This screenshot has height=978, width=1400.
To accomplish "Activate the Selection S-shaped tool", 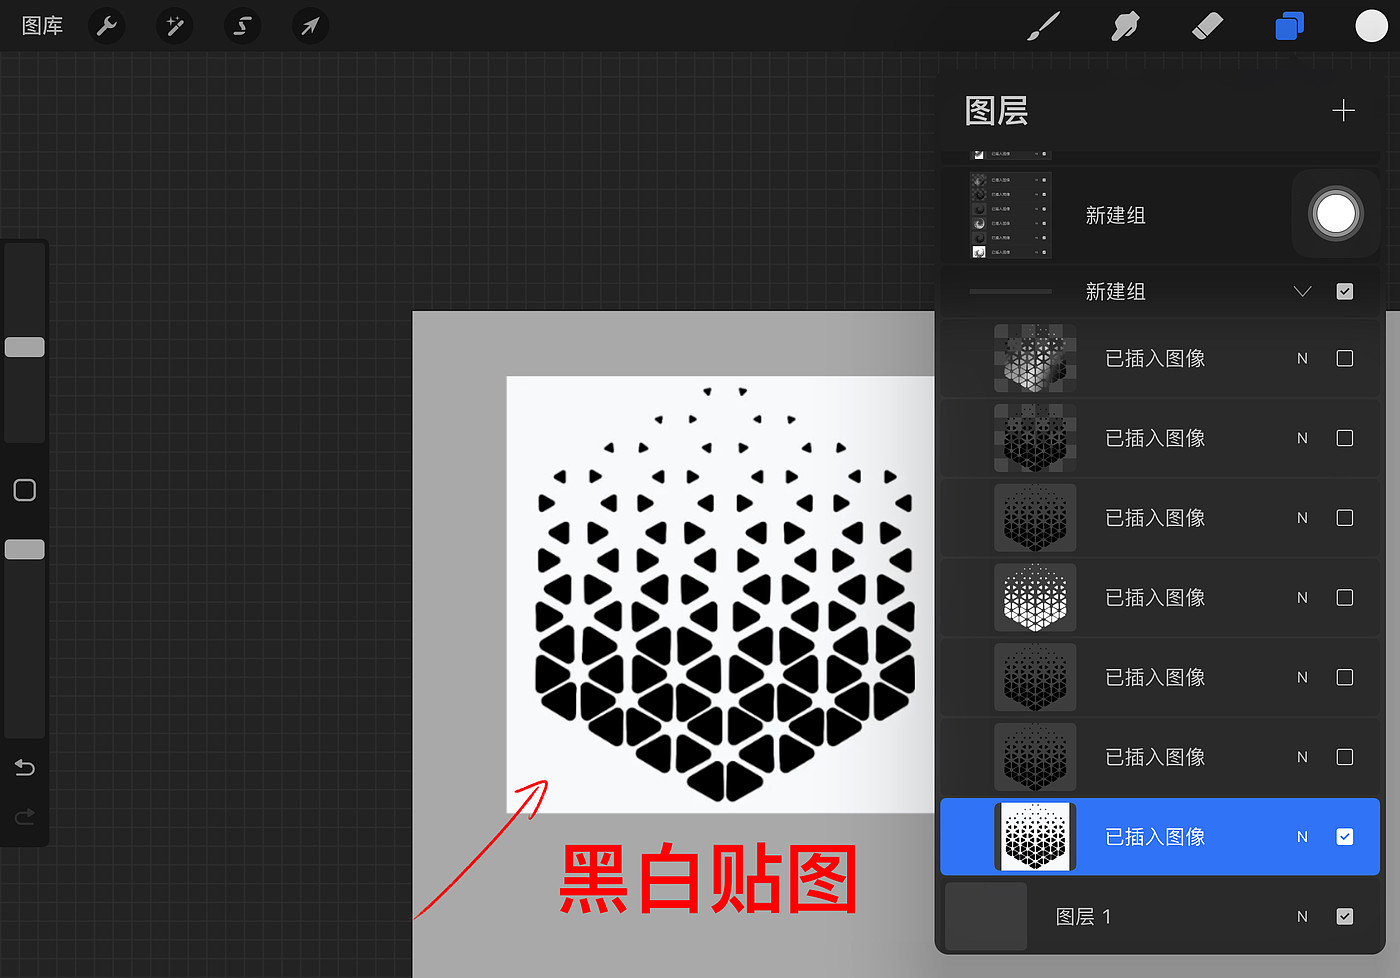I will 242,26.
